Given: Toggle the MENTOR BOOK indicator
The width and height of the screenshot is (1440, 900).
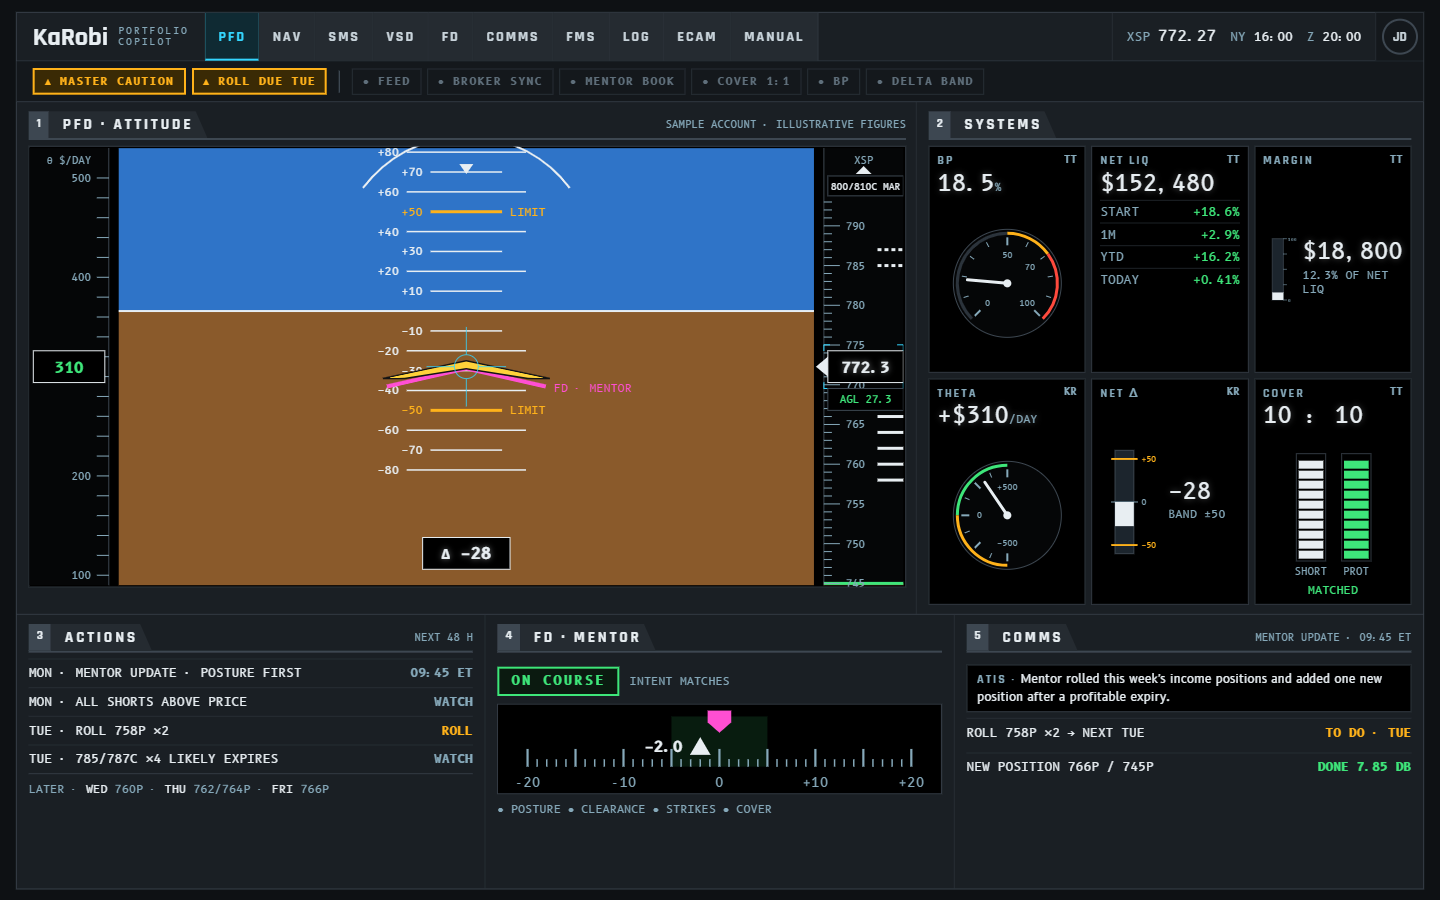Looking at the screenshot, I should click(x=622, y=81).
